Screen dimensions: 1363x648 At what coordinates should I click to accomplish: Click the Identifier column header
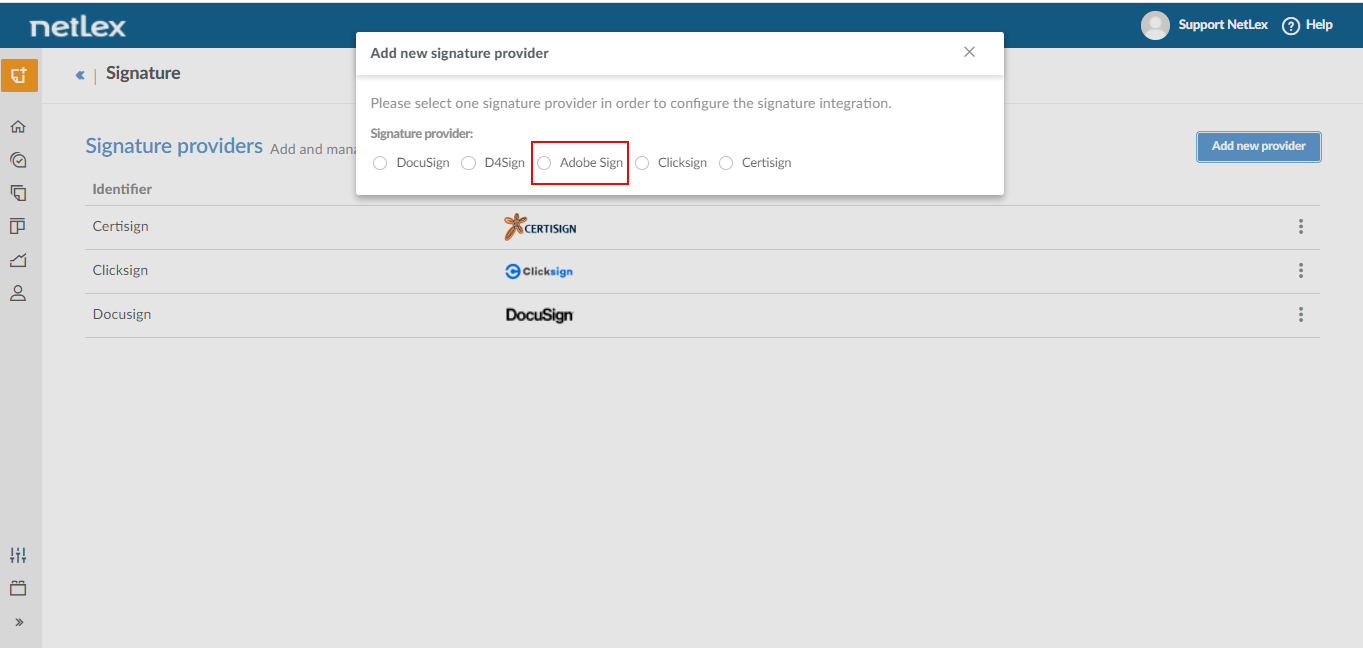click(122, 189)
